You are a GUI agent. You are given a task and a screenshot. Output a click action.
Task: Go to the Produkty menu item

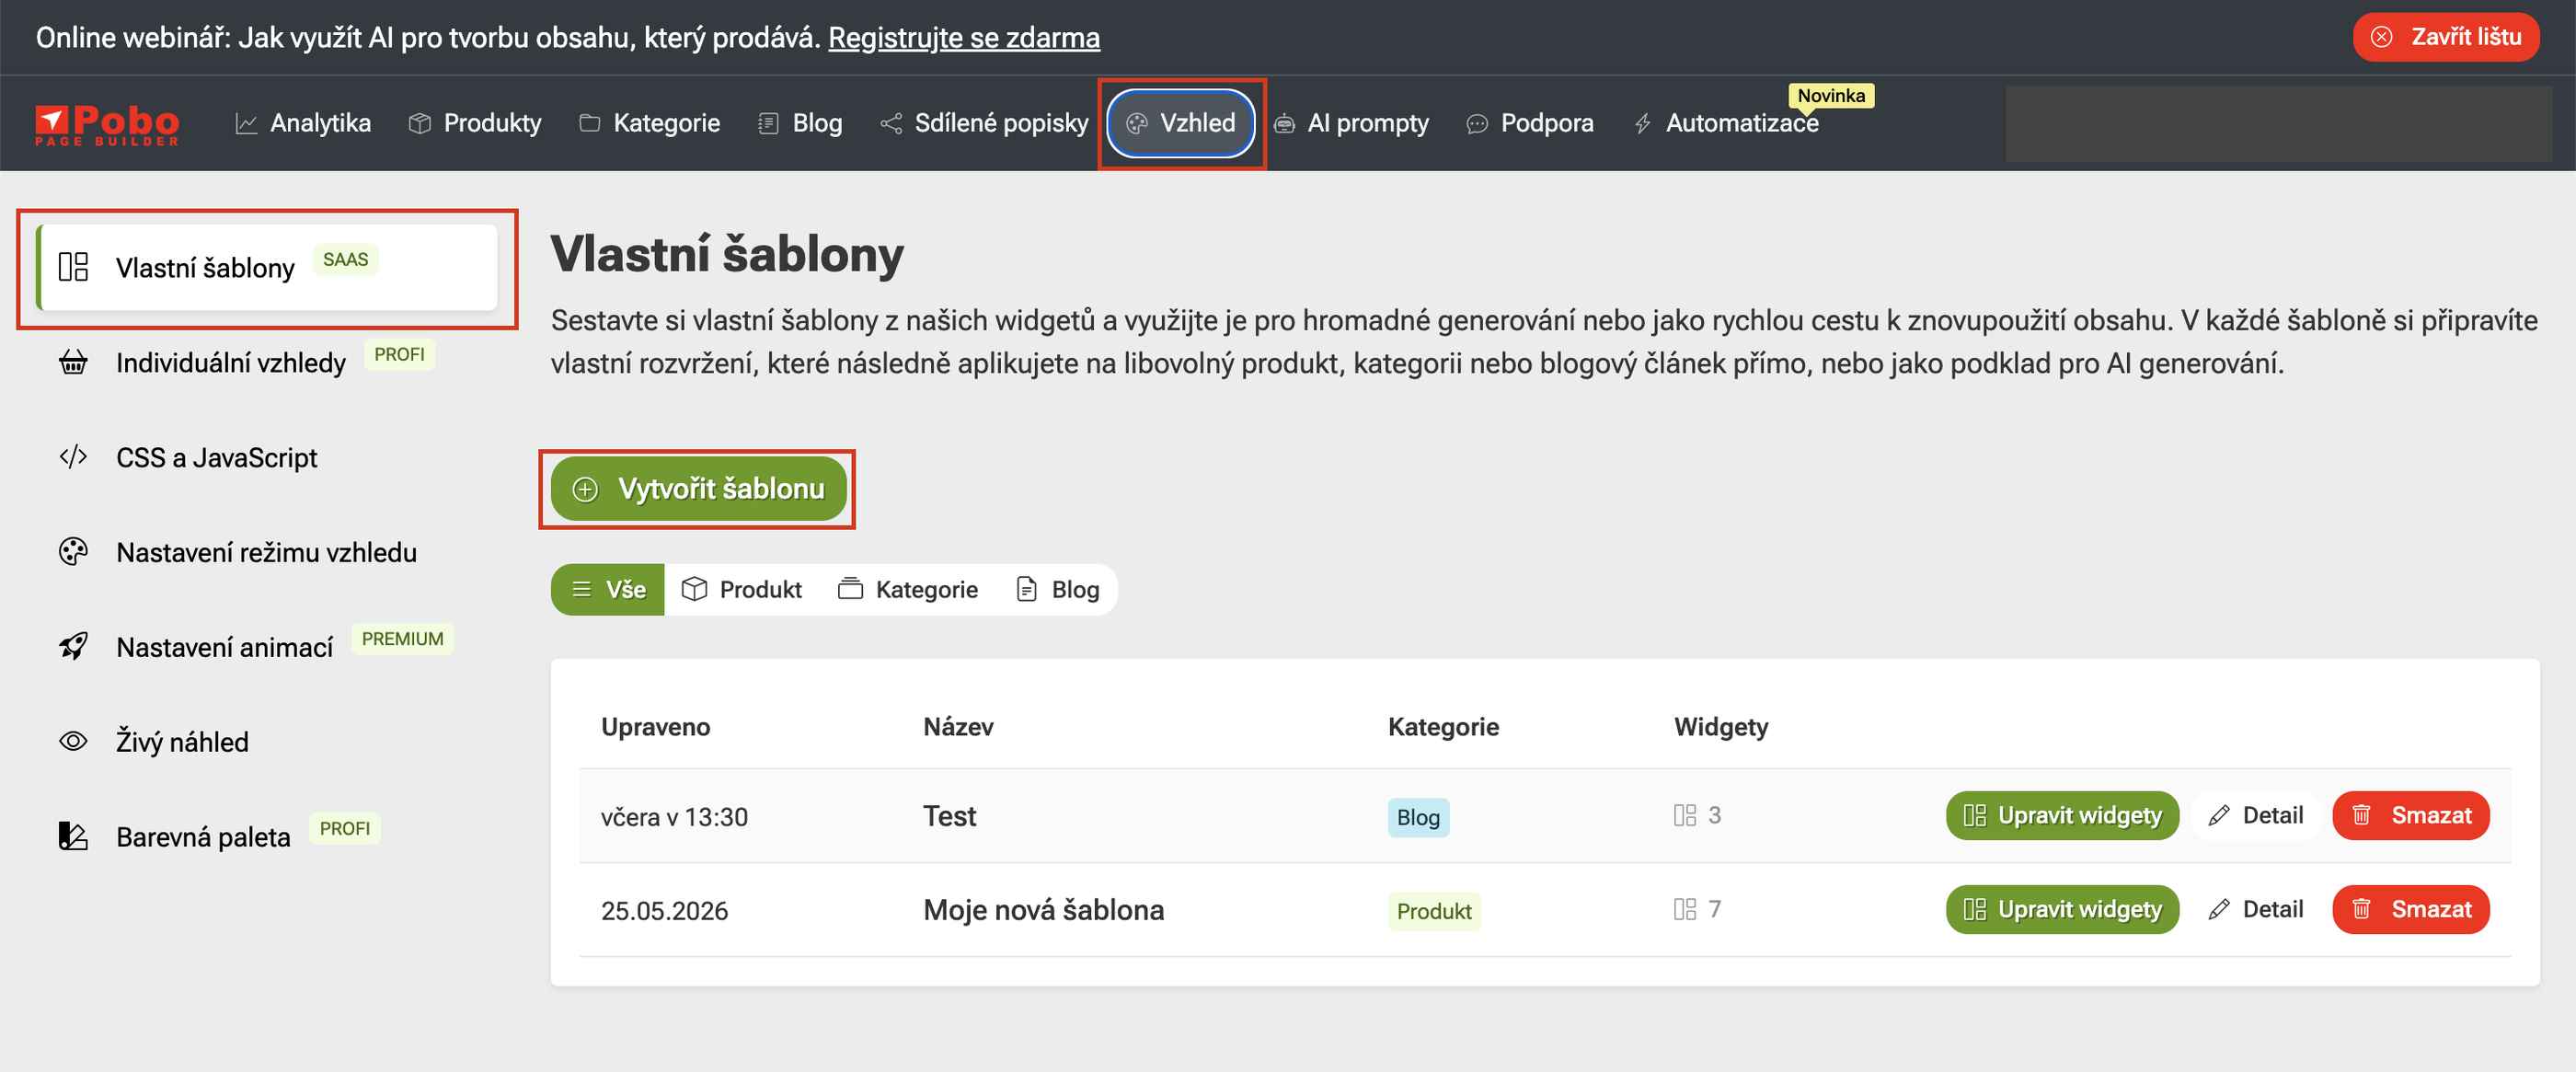[475, 123]
